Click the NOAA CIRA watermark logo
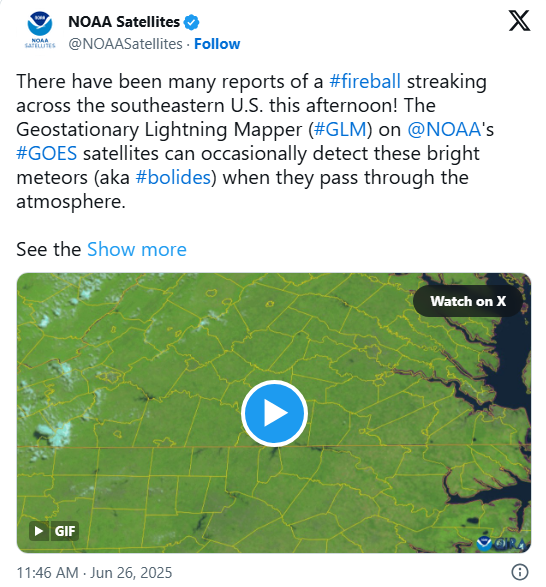 click(x=502, y=544)
